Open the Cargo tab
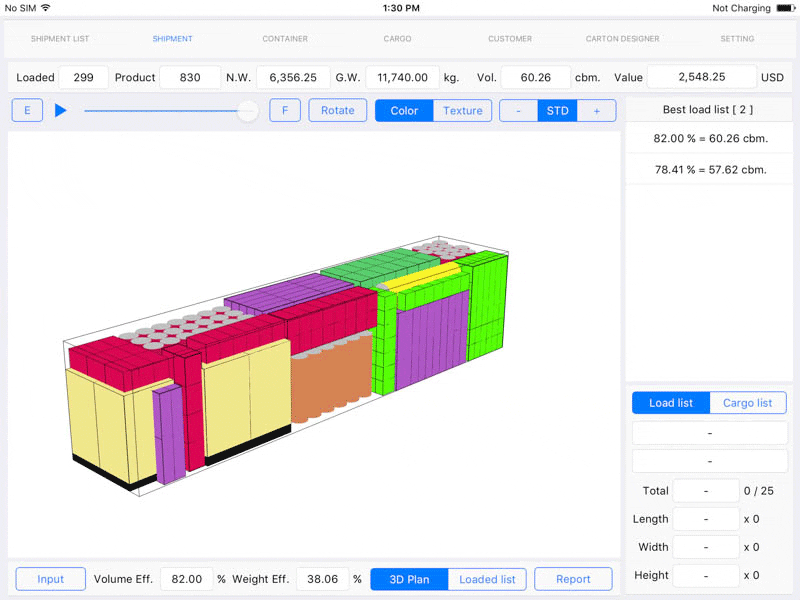 pyautogui.click(x=397, y=39)
